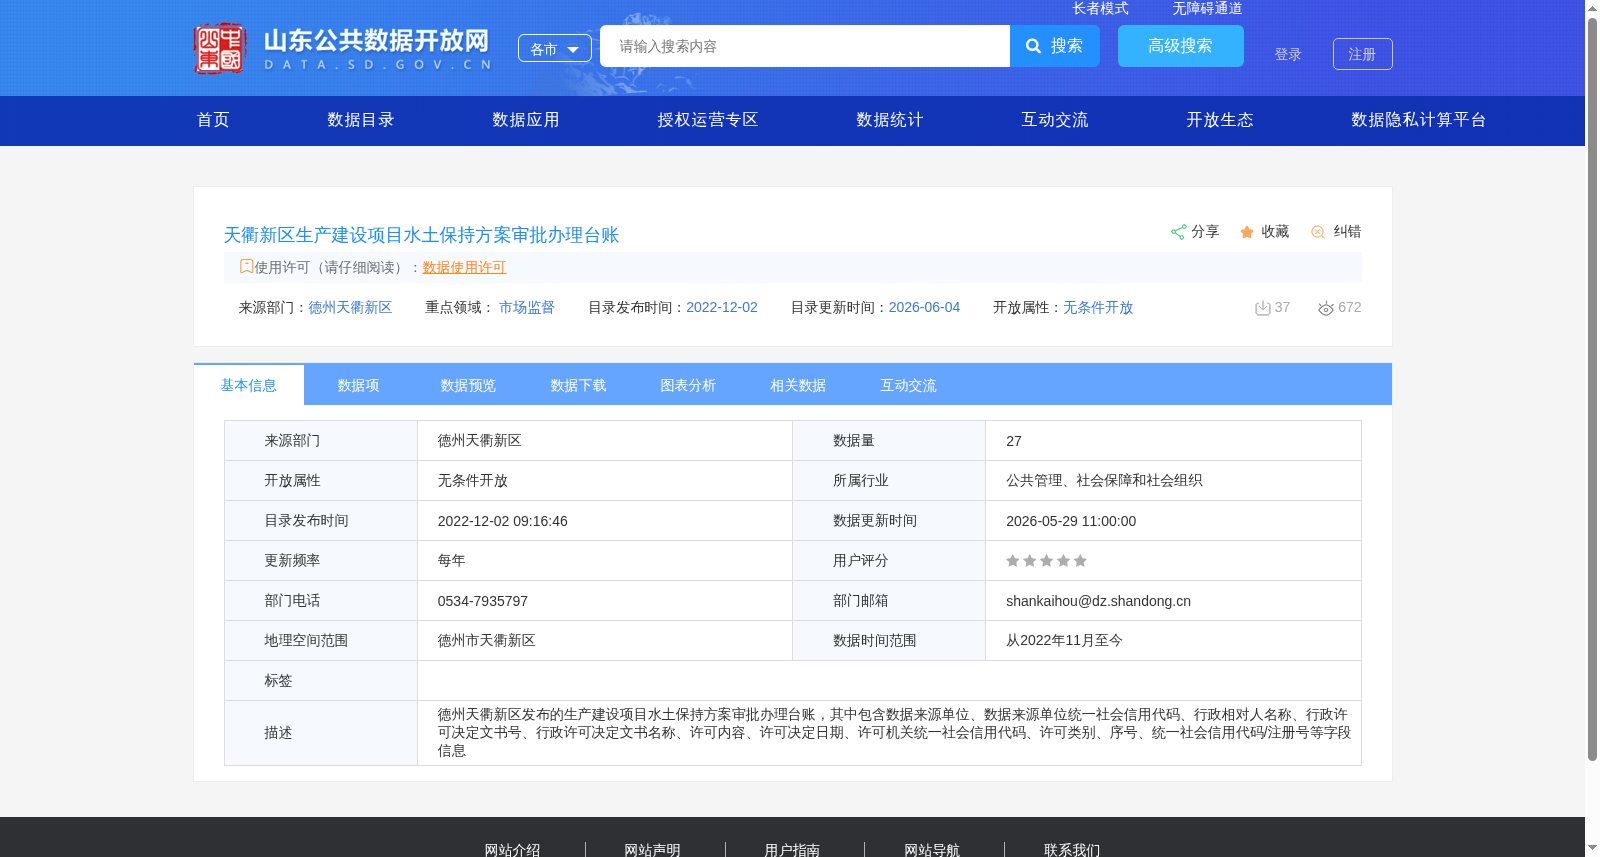Click the value 2026-05-29 11:00:00
The height and width of the screenshot is (857, 1600).
pos(1071,521)
